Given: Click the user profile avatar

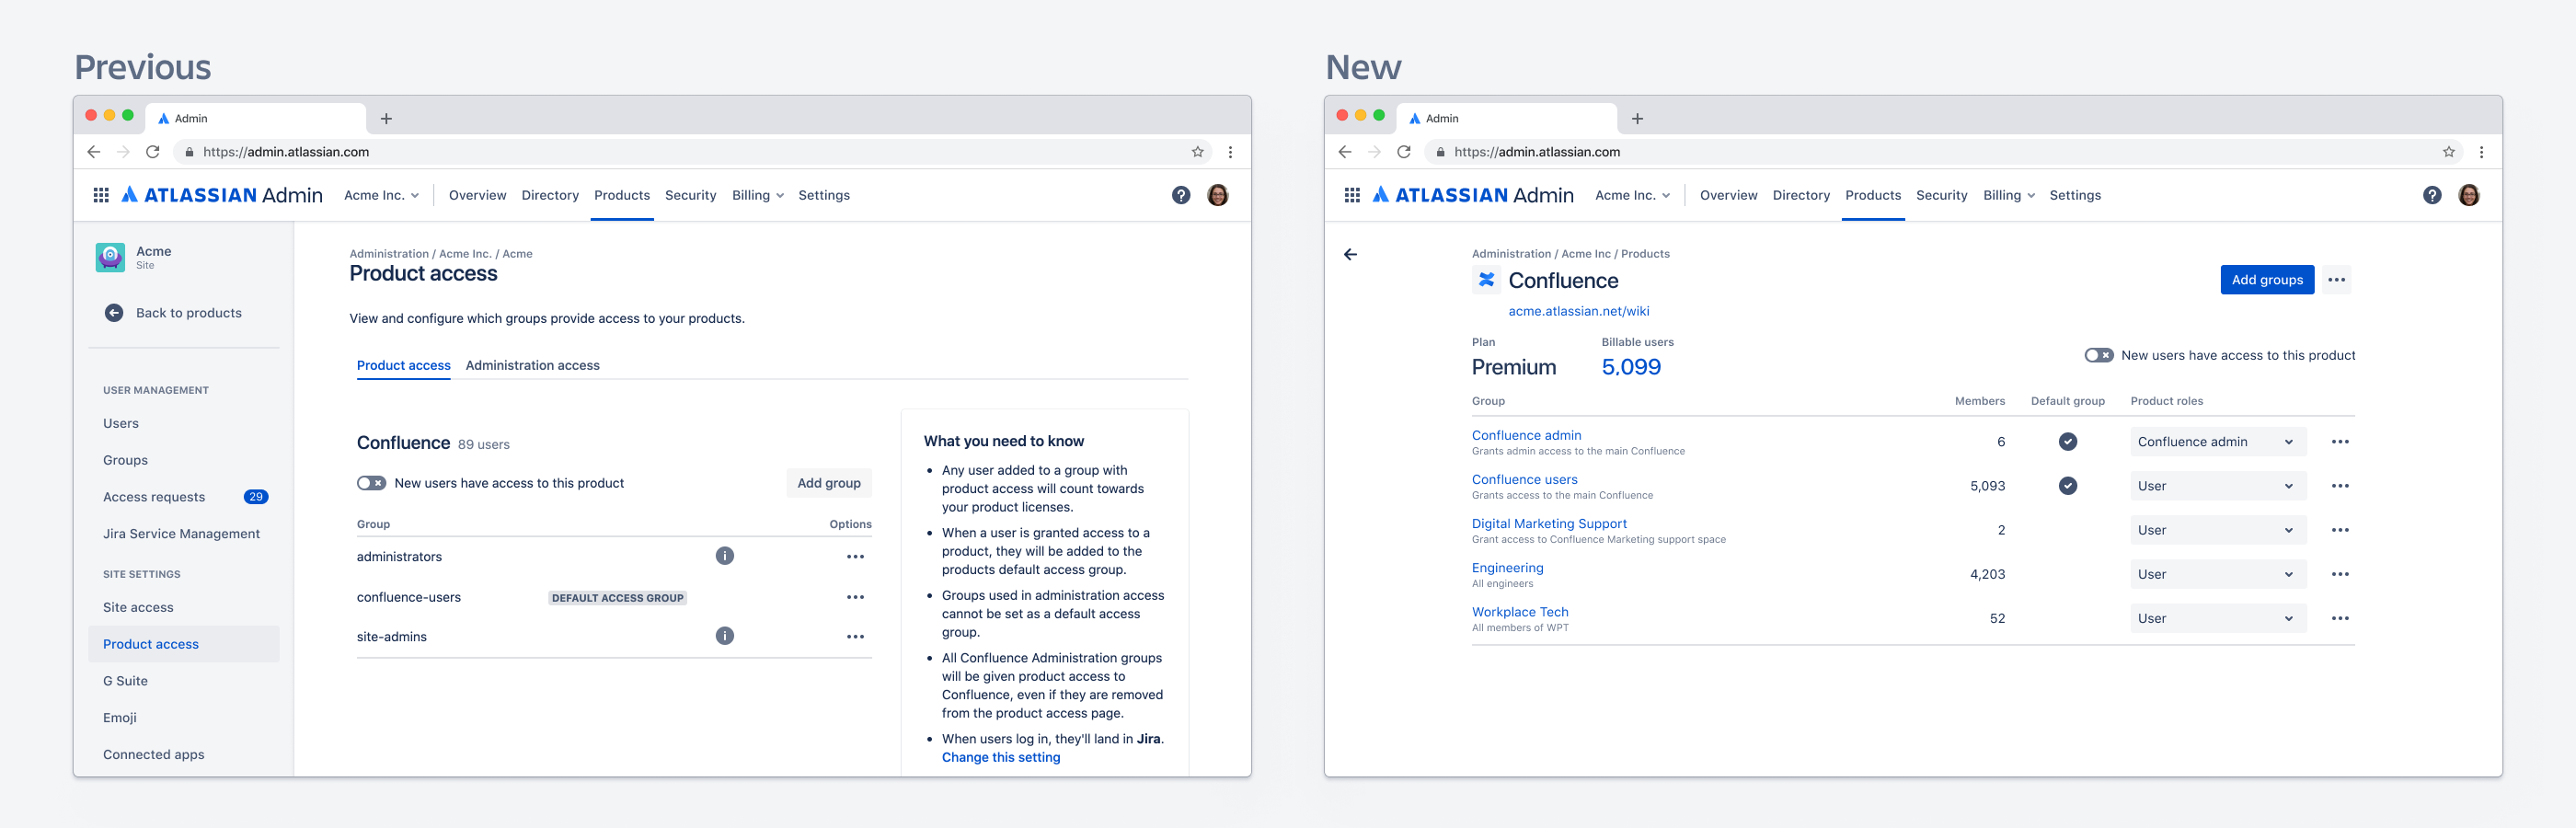Looking at the screenshot, I should tap(1218, 195).
